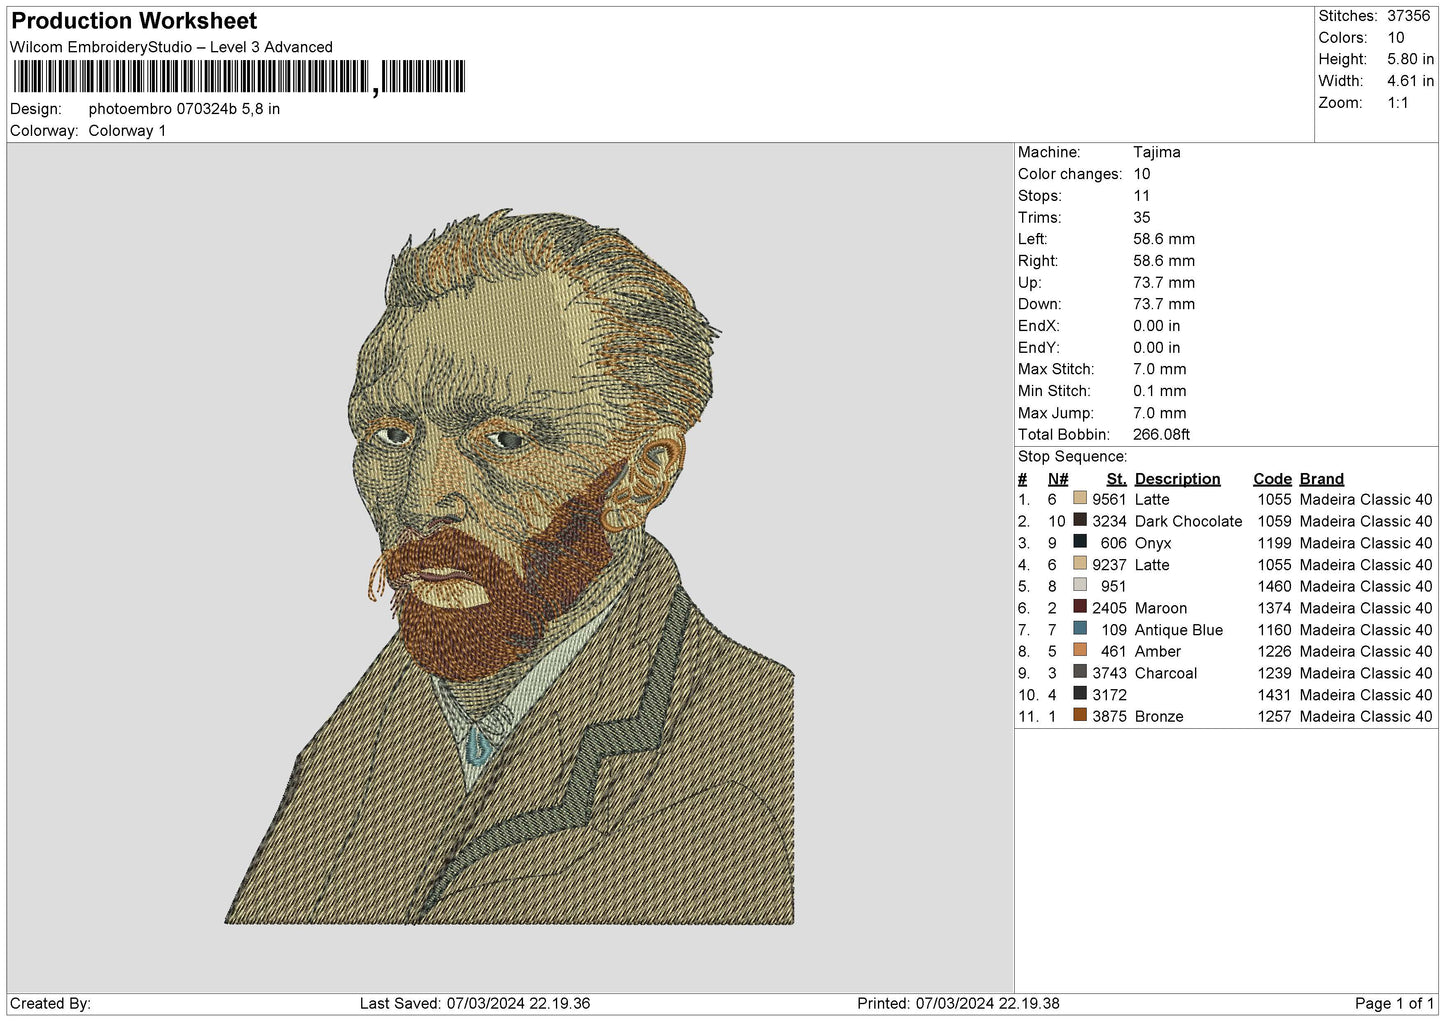Screen dimensions: 1445x1021
Task: Click the Charcoal color swatch
Action: click(x=1080, y=671)
